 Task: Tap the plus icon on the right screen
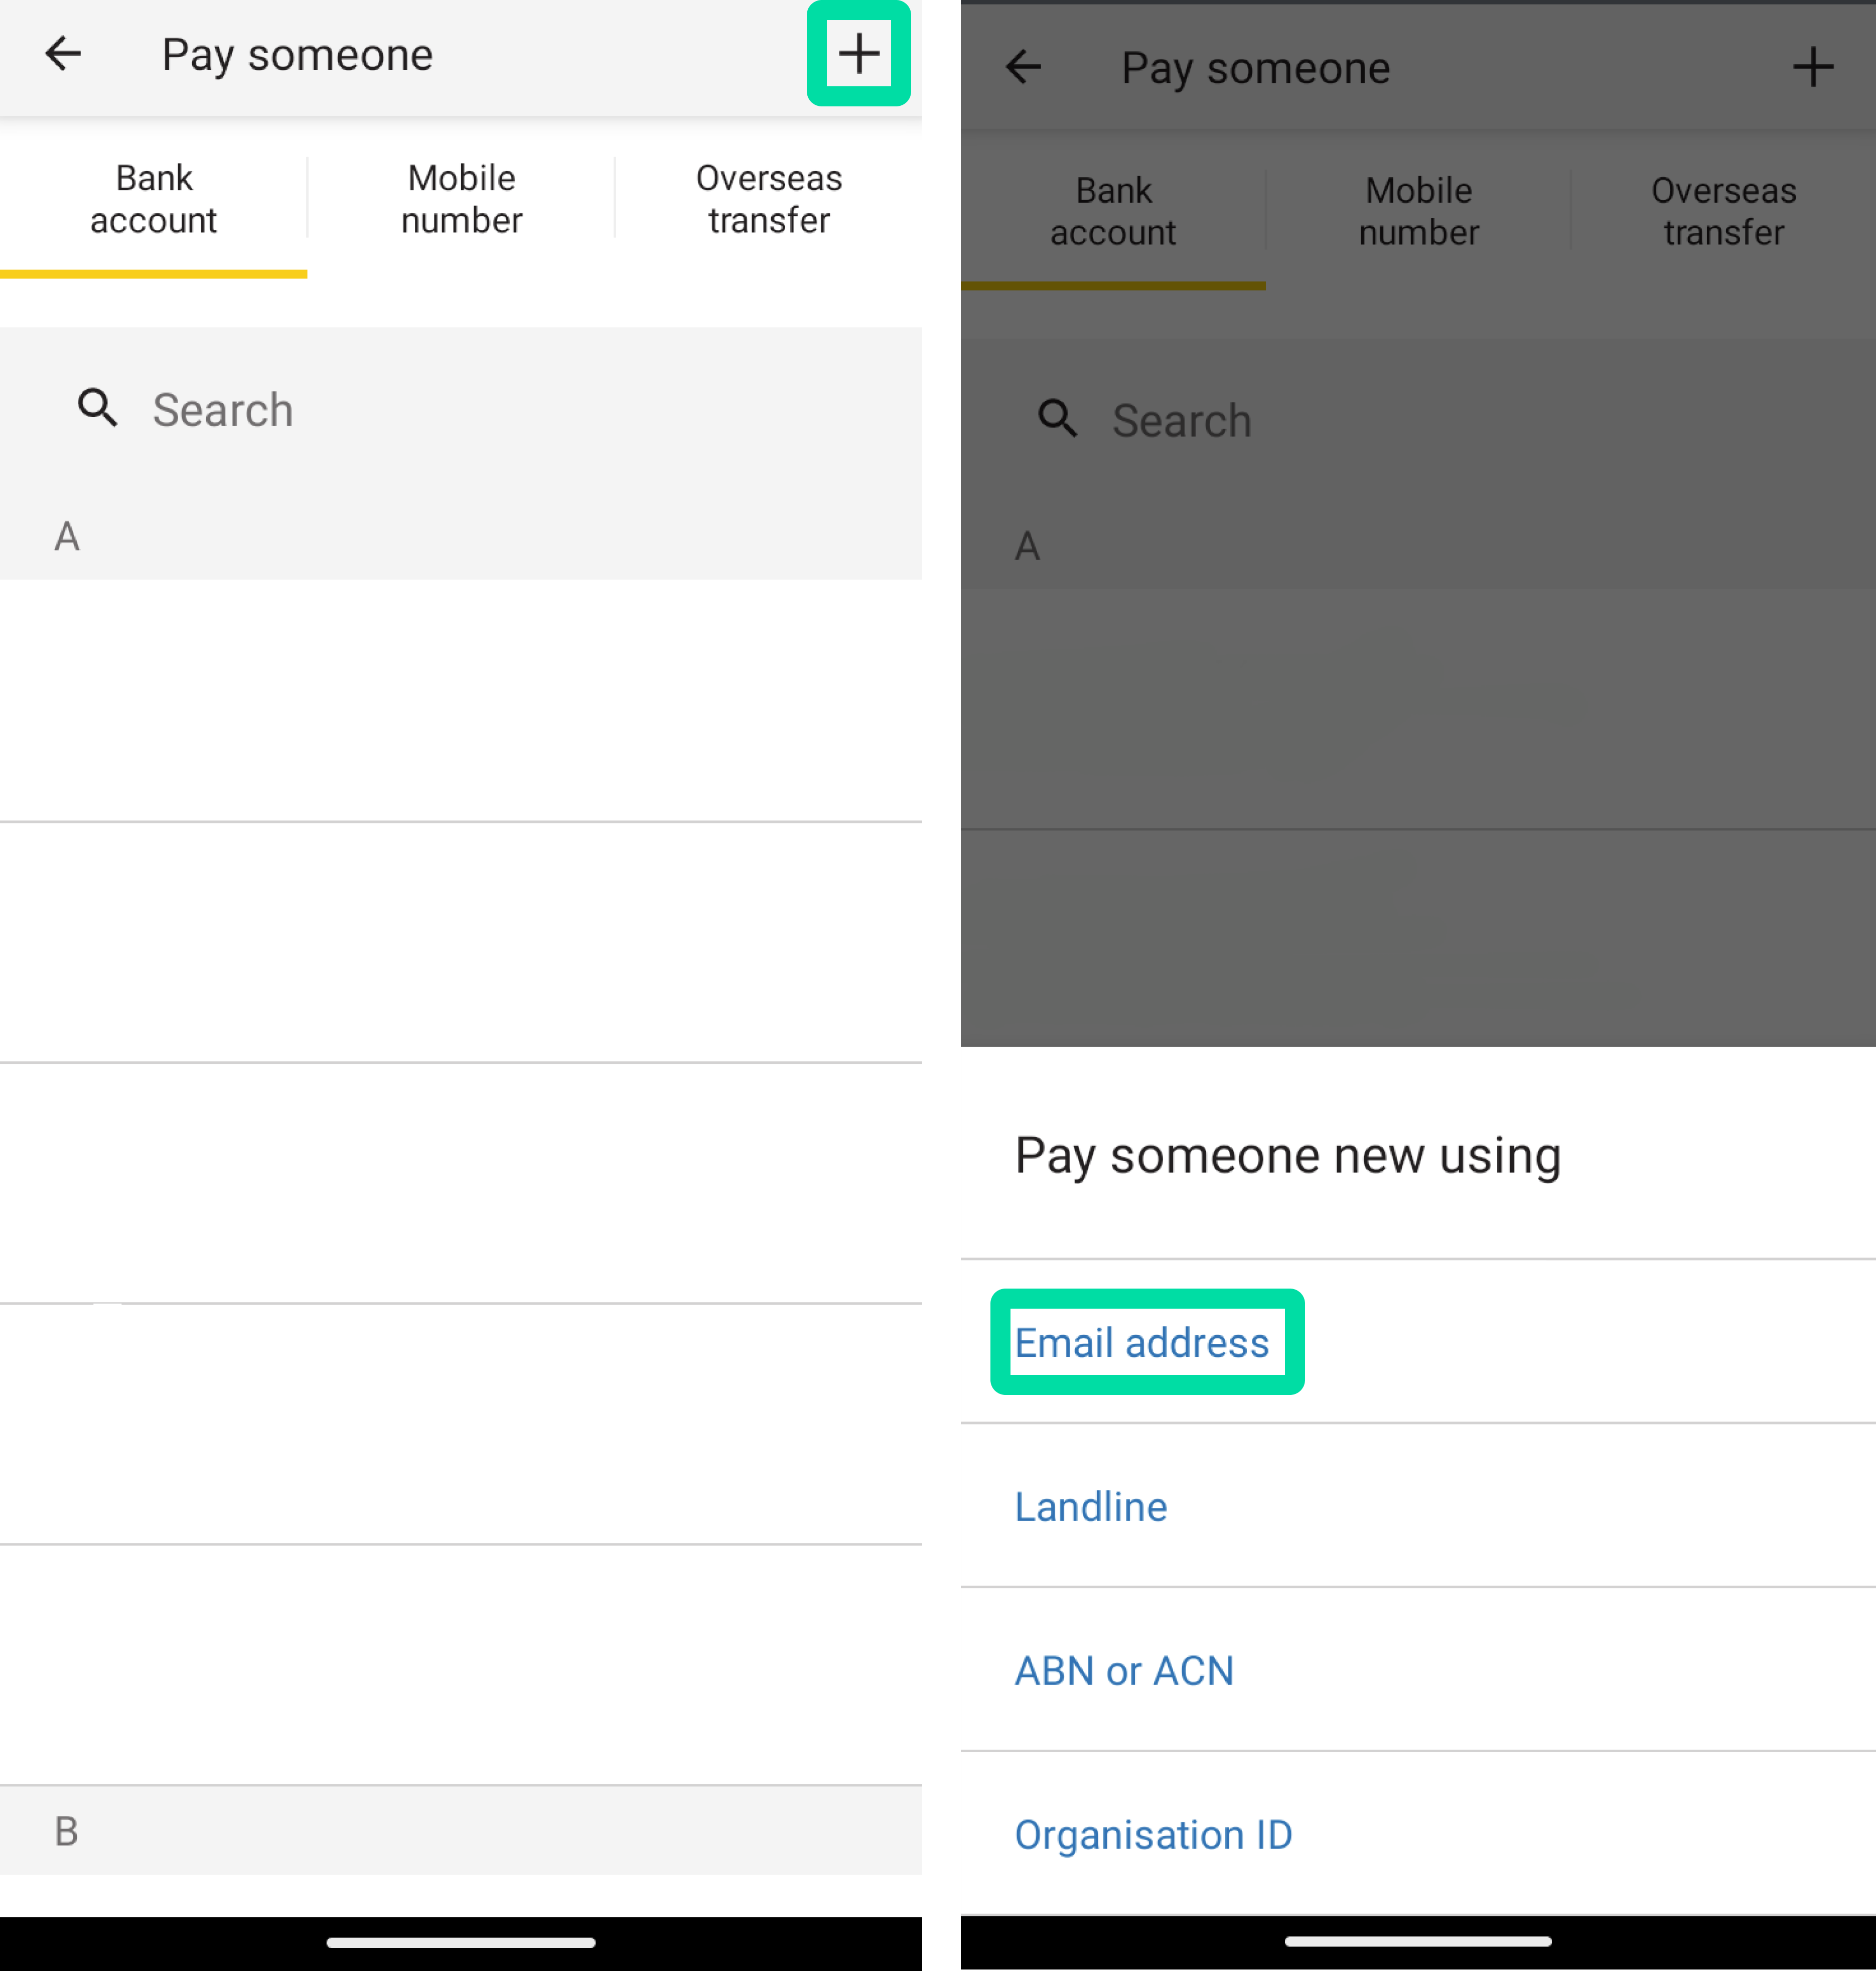tap(1813, 67)
